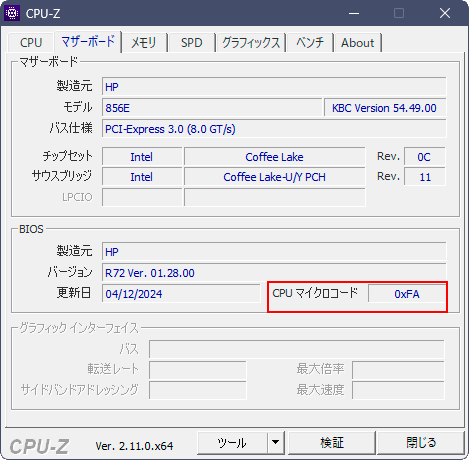The width and height of the screenshot is (469, 460).
Task: Click the Coffee Lake chipset field
Action: (275, 157)
